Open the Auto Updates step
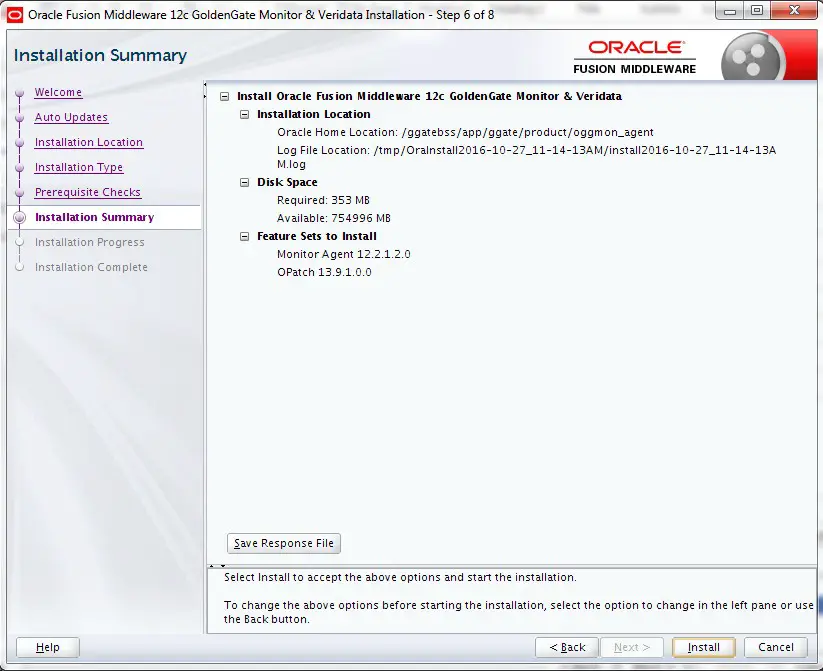This screenshot has height=671, width=823. 71,117
